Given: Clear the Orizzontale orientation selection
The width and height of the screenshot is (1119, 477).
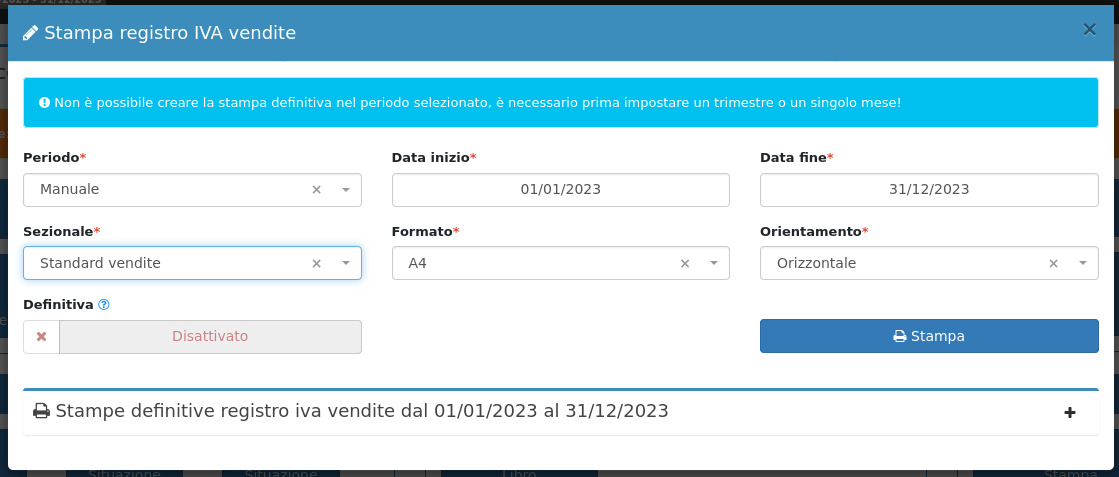Looking at the screenshot, I should pyautogui.click(x=1053, y=264).
